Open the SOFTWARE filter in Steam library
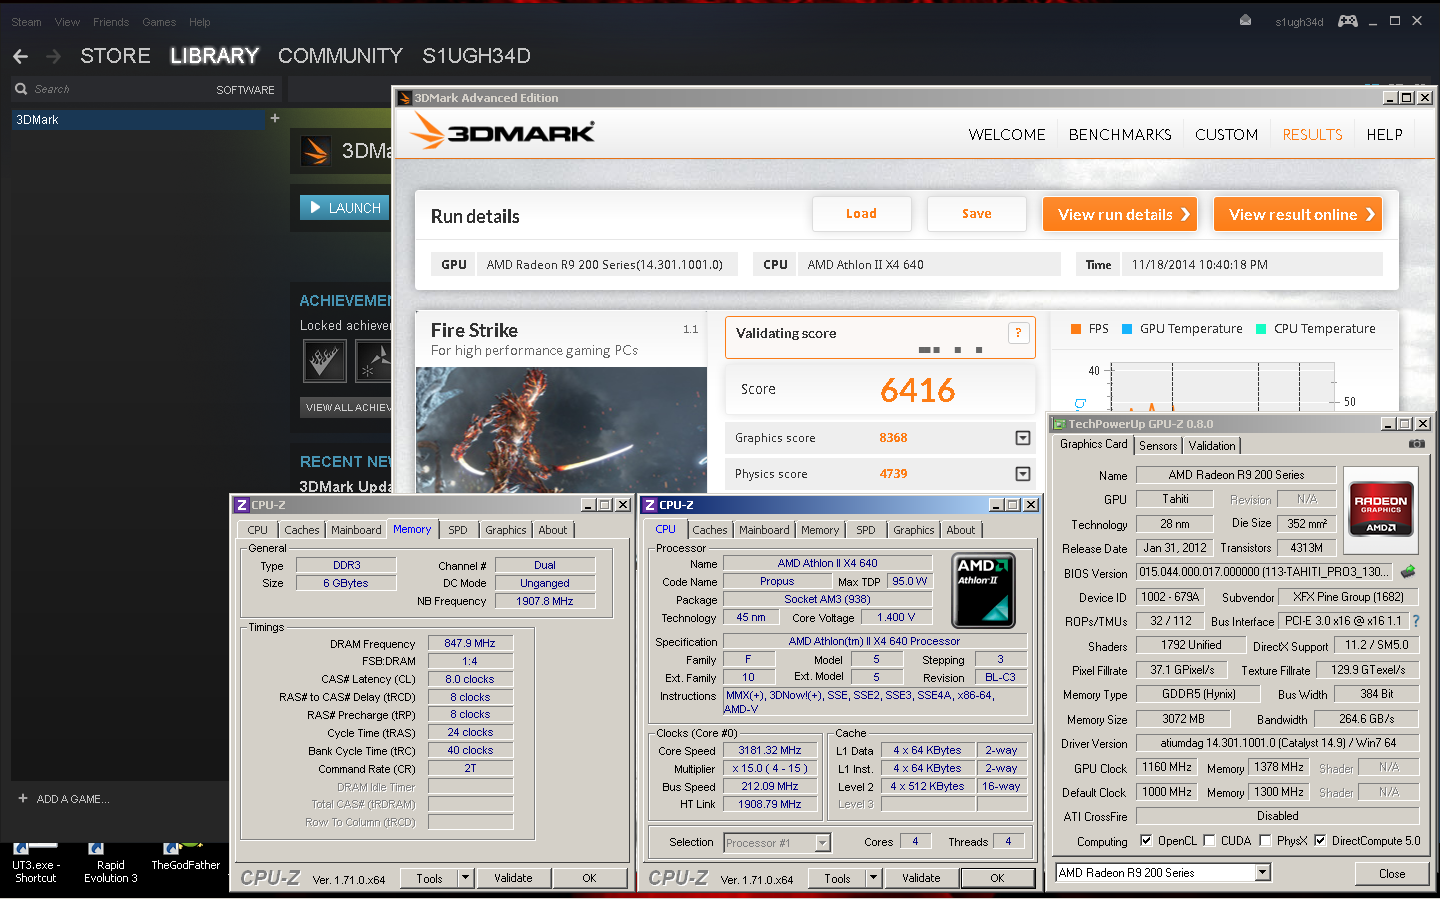 (245, 90)
